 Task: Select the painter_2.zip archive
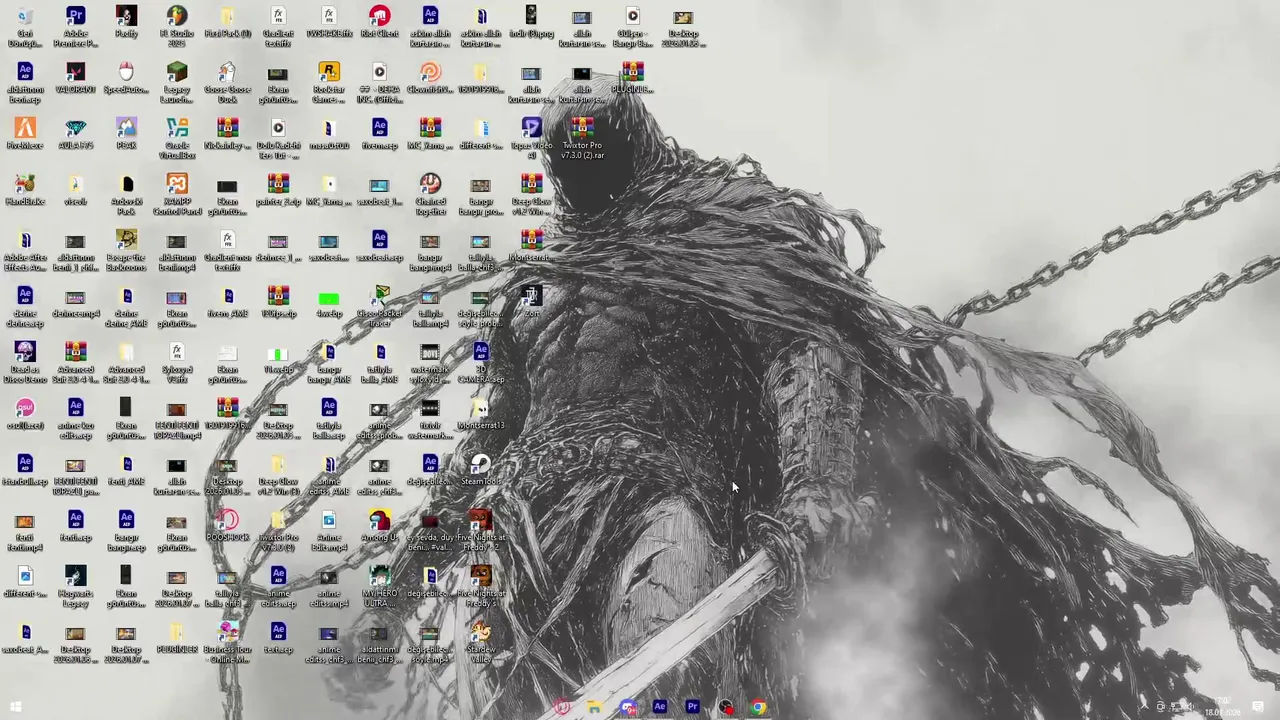pyautogui.click(x=278, y=190)
